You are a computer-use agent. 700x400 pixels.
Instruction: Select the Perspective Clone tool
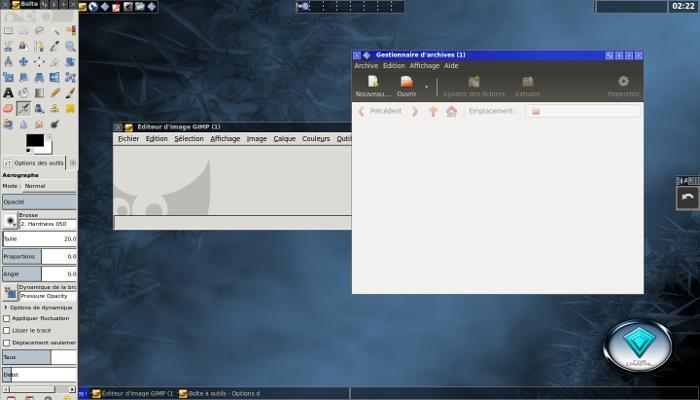[8, 124]
